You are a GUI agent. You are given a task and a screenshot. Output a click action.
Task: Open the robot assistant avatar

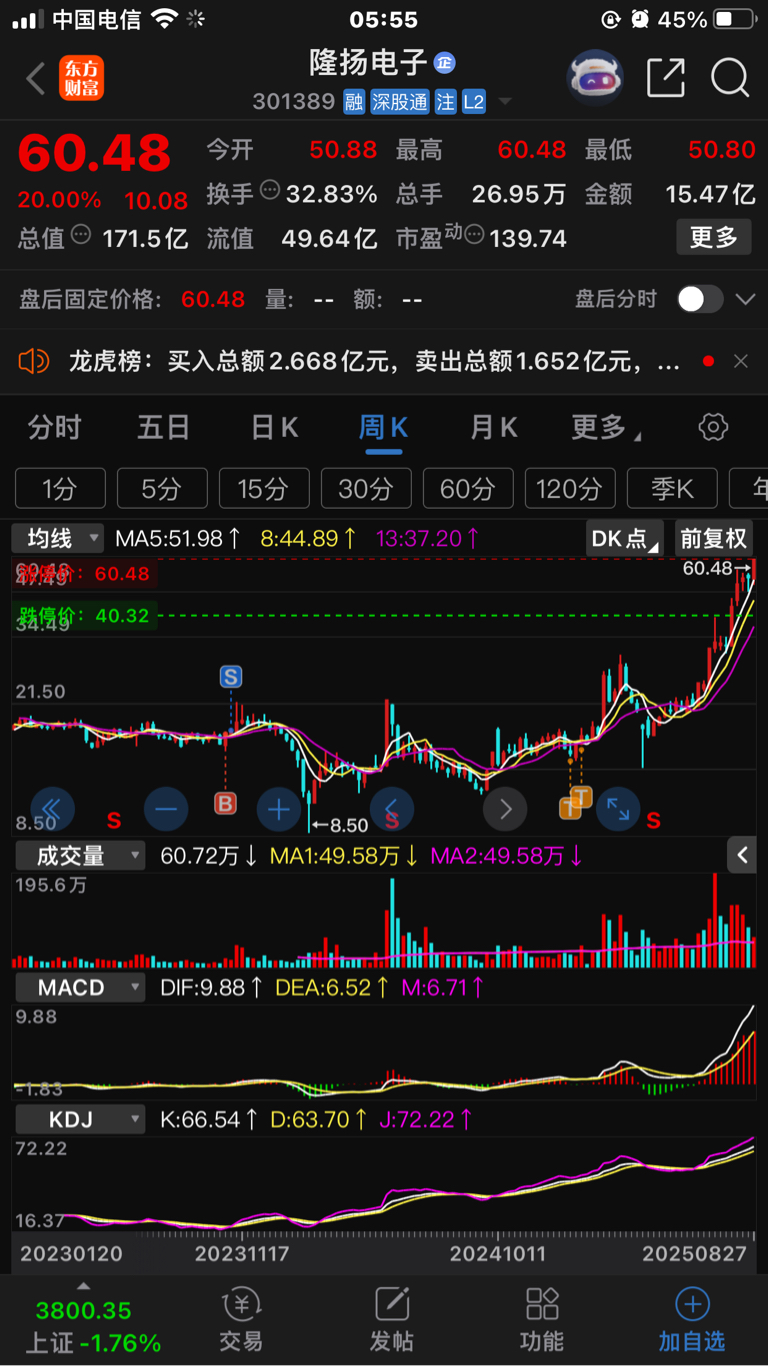pos(595,77)
